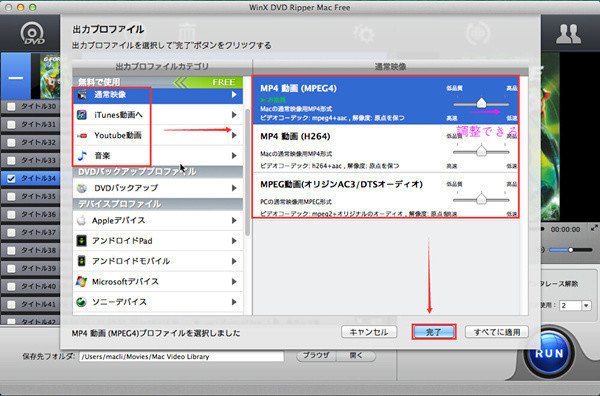Click the blue RUN button
Image resolution: width=600 pixels, height=396 pixels.
tap(549, 353)
